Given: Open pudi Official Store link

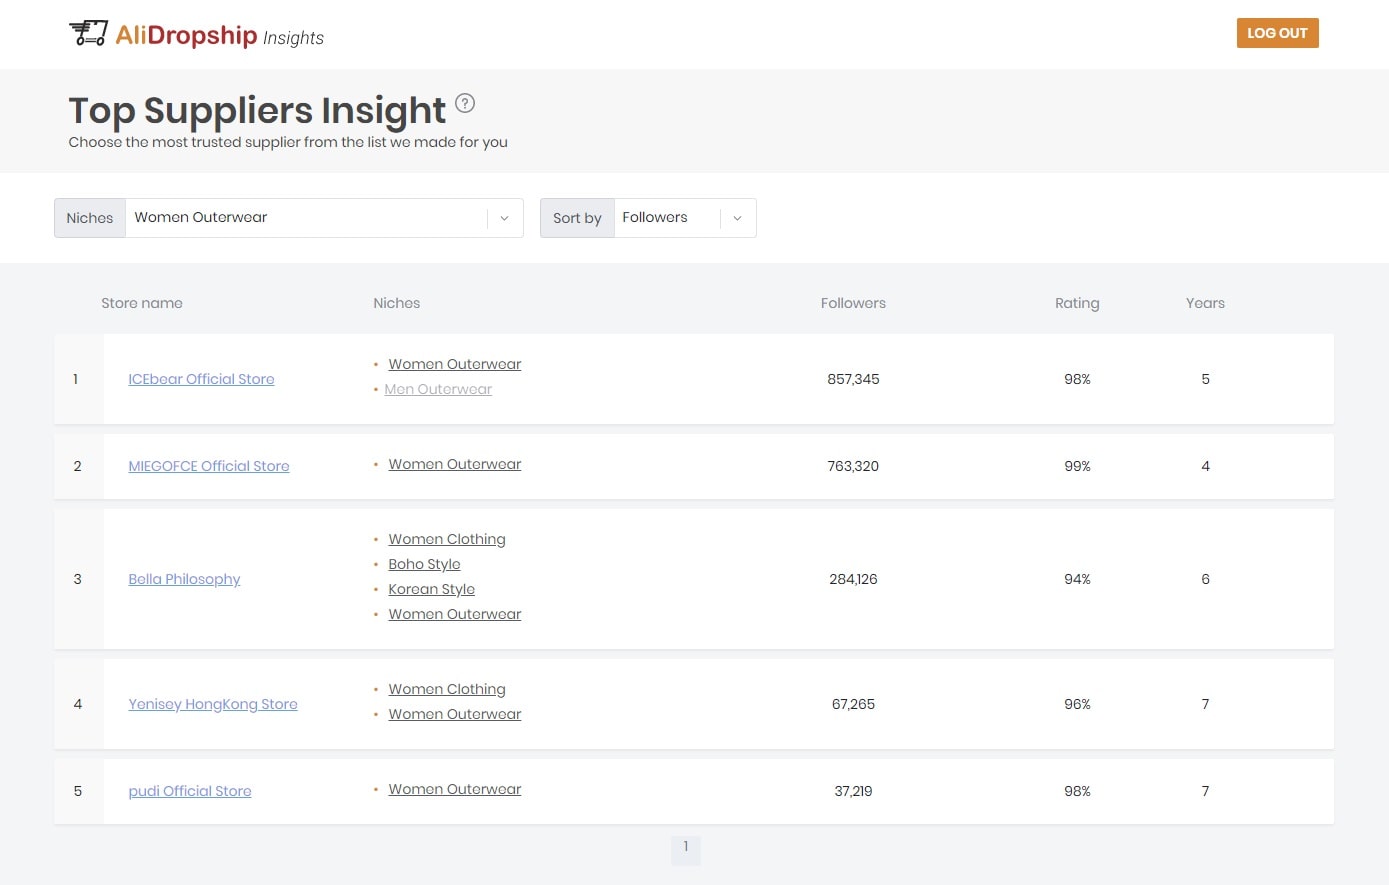Looking at the screenshot, I should tap(190, 791).
